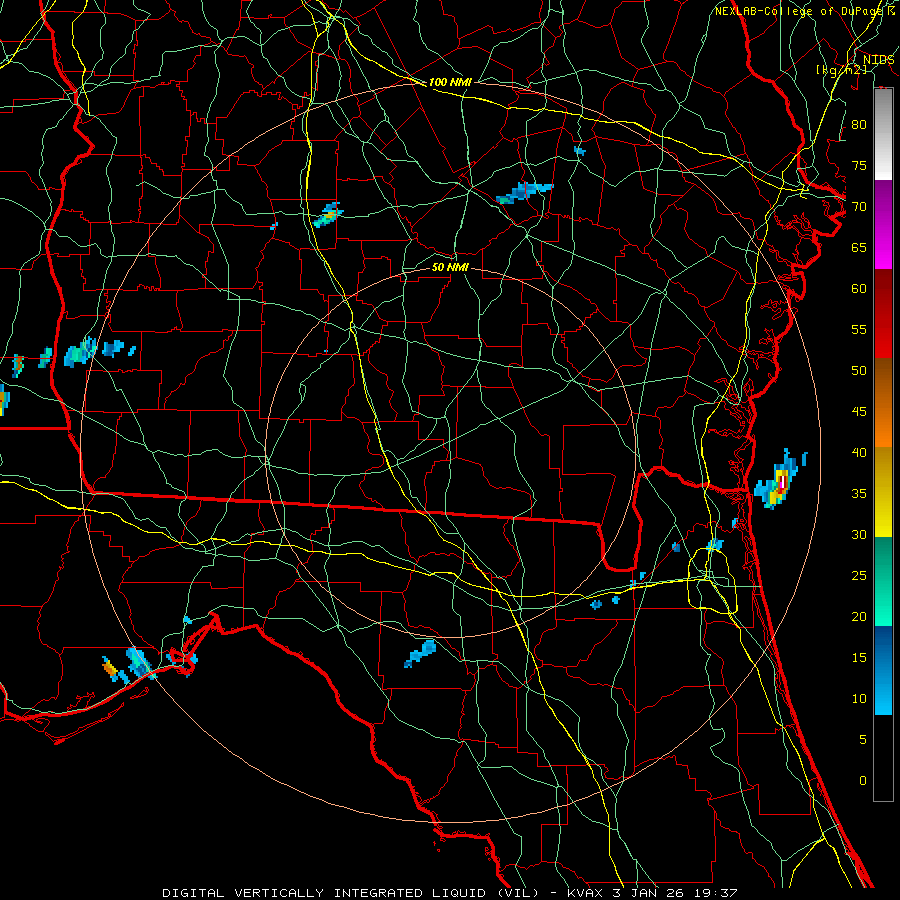900x900 pixels.
Task: Click the elongated blue echo below the 100 NMI label
Action: point(525,192)
